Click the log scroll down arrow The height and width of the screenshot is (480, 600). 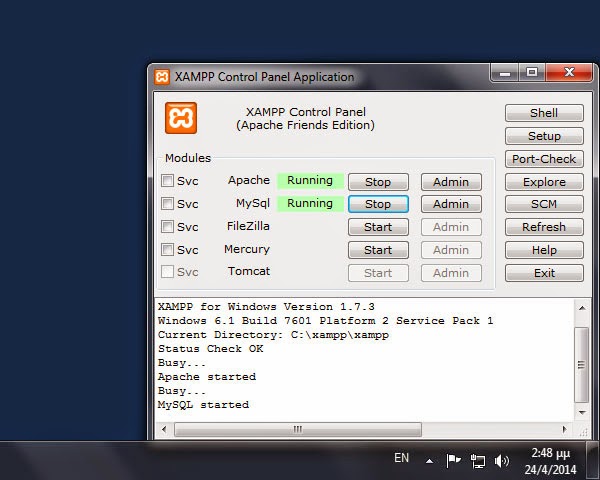[582, 413]
